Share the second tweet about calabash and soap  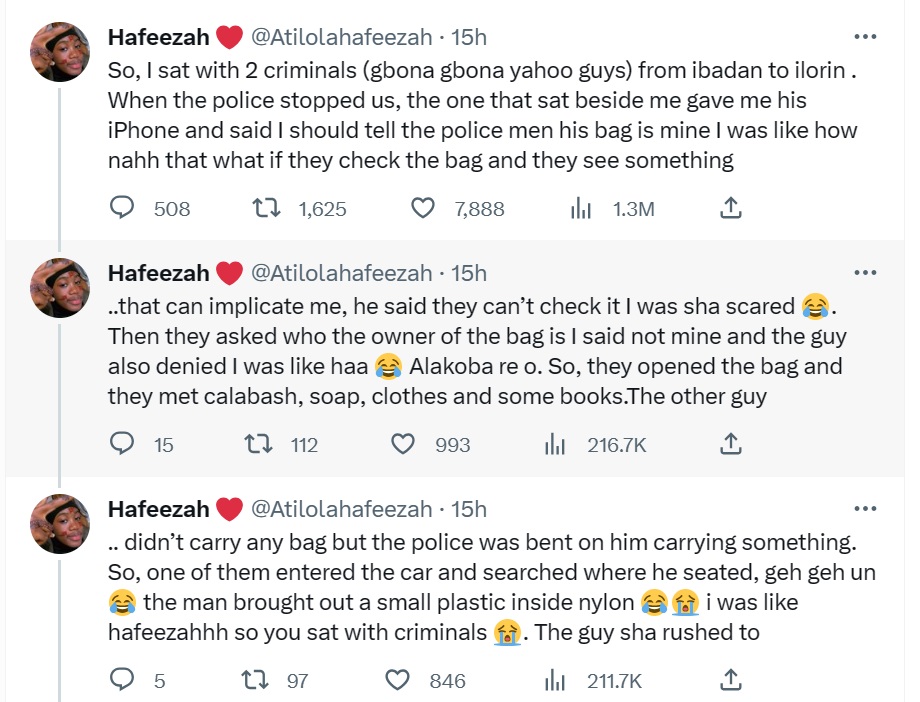point(731,444)
